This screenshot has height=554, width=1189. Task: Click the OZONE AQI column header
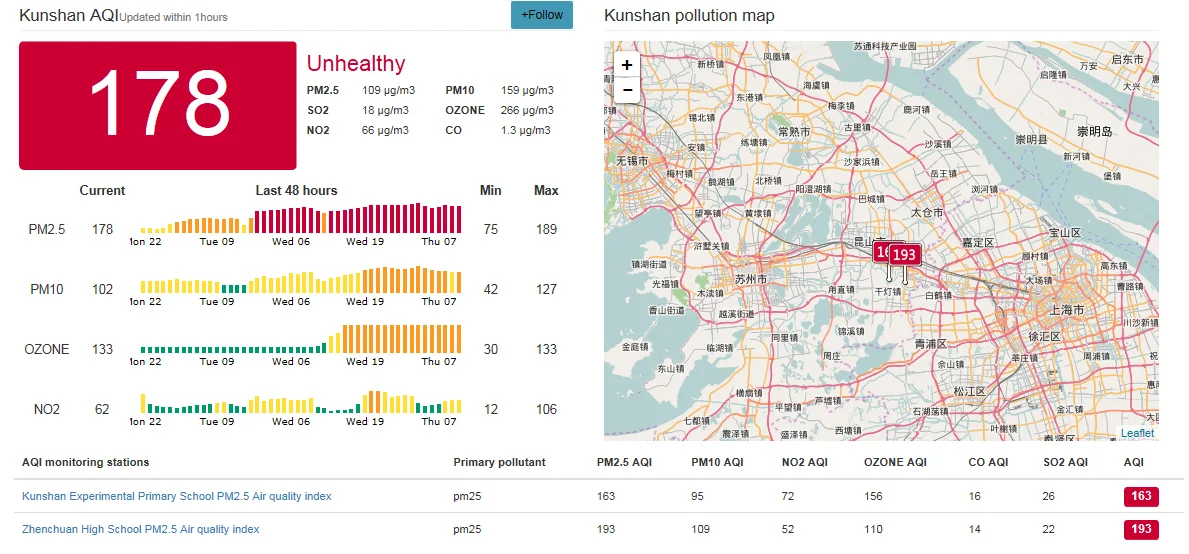coord(896,462)
